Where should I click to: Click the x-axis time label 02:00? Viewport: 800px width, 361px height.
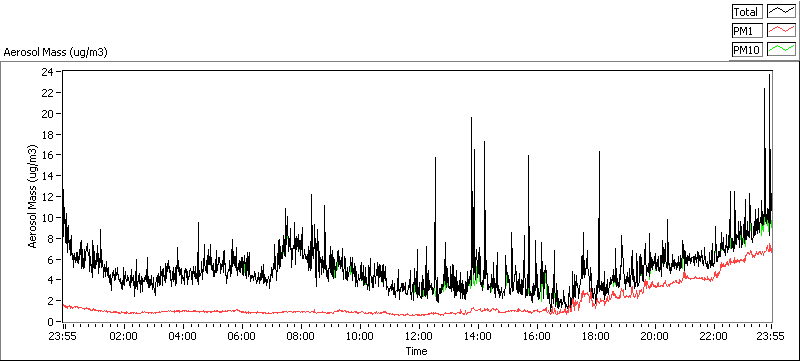coord(123,337)
